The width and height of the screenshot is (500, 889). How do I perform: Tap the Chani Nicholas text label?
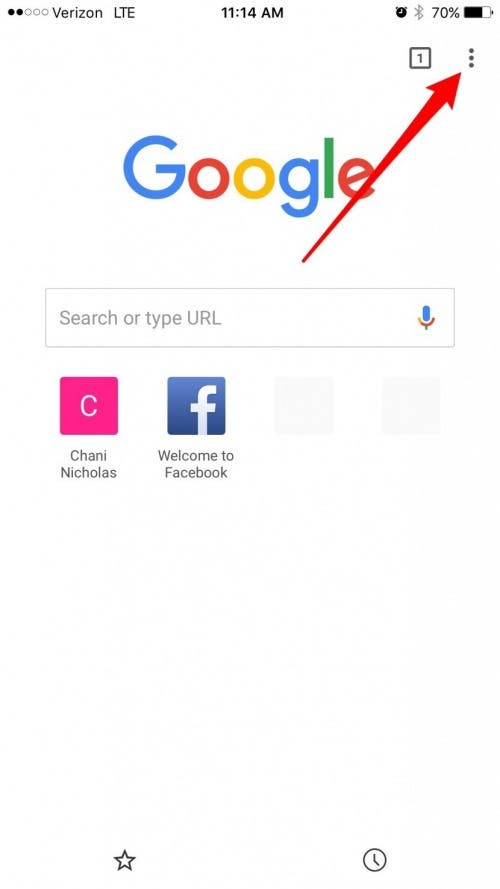click(89, 464)
